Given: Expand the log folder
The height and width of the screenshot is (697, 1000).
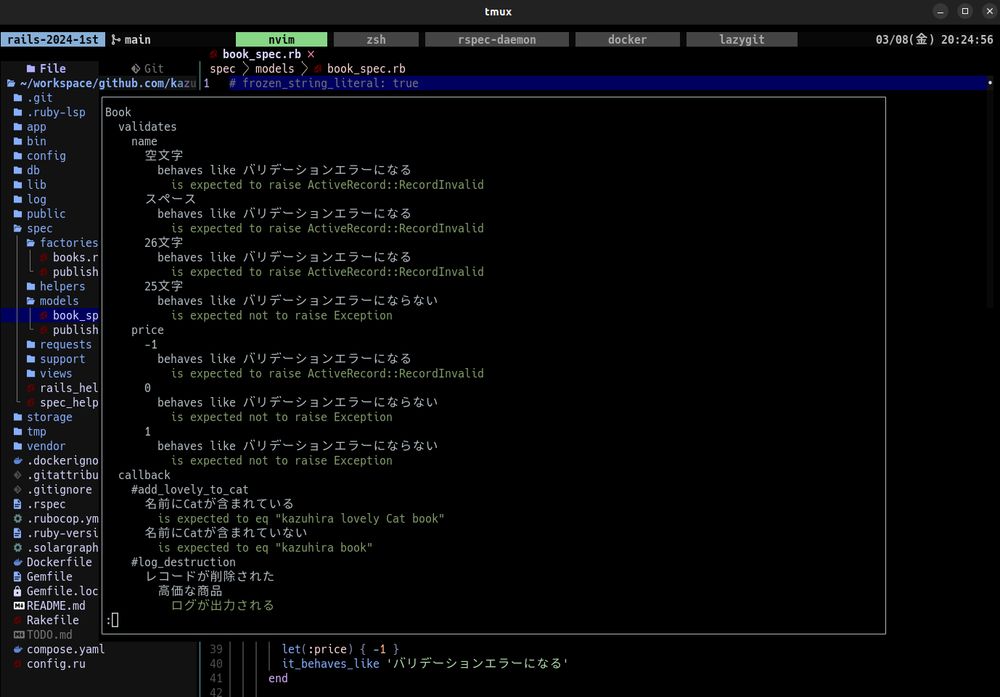Looking at the screenshot, I should [30, 199].
